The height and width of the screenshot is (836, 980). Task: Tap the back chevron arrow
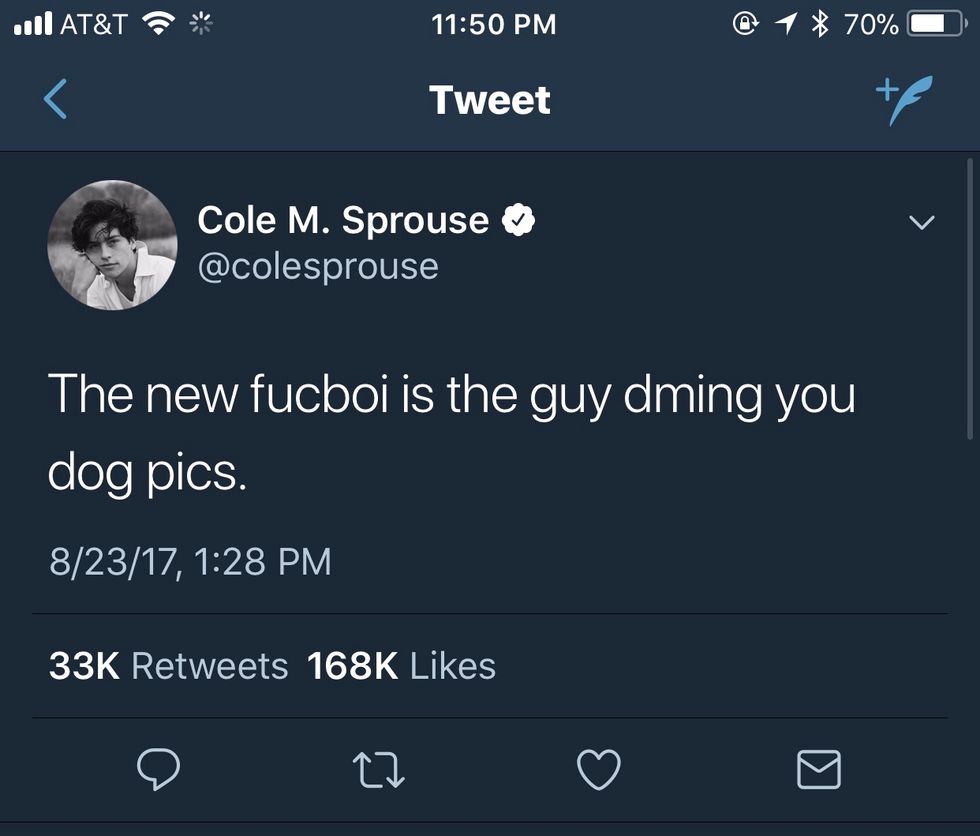[56, 100]
